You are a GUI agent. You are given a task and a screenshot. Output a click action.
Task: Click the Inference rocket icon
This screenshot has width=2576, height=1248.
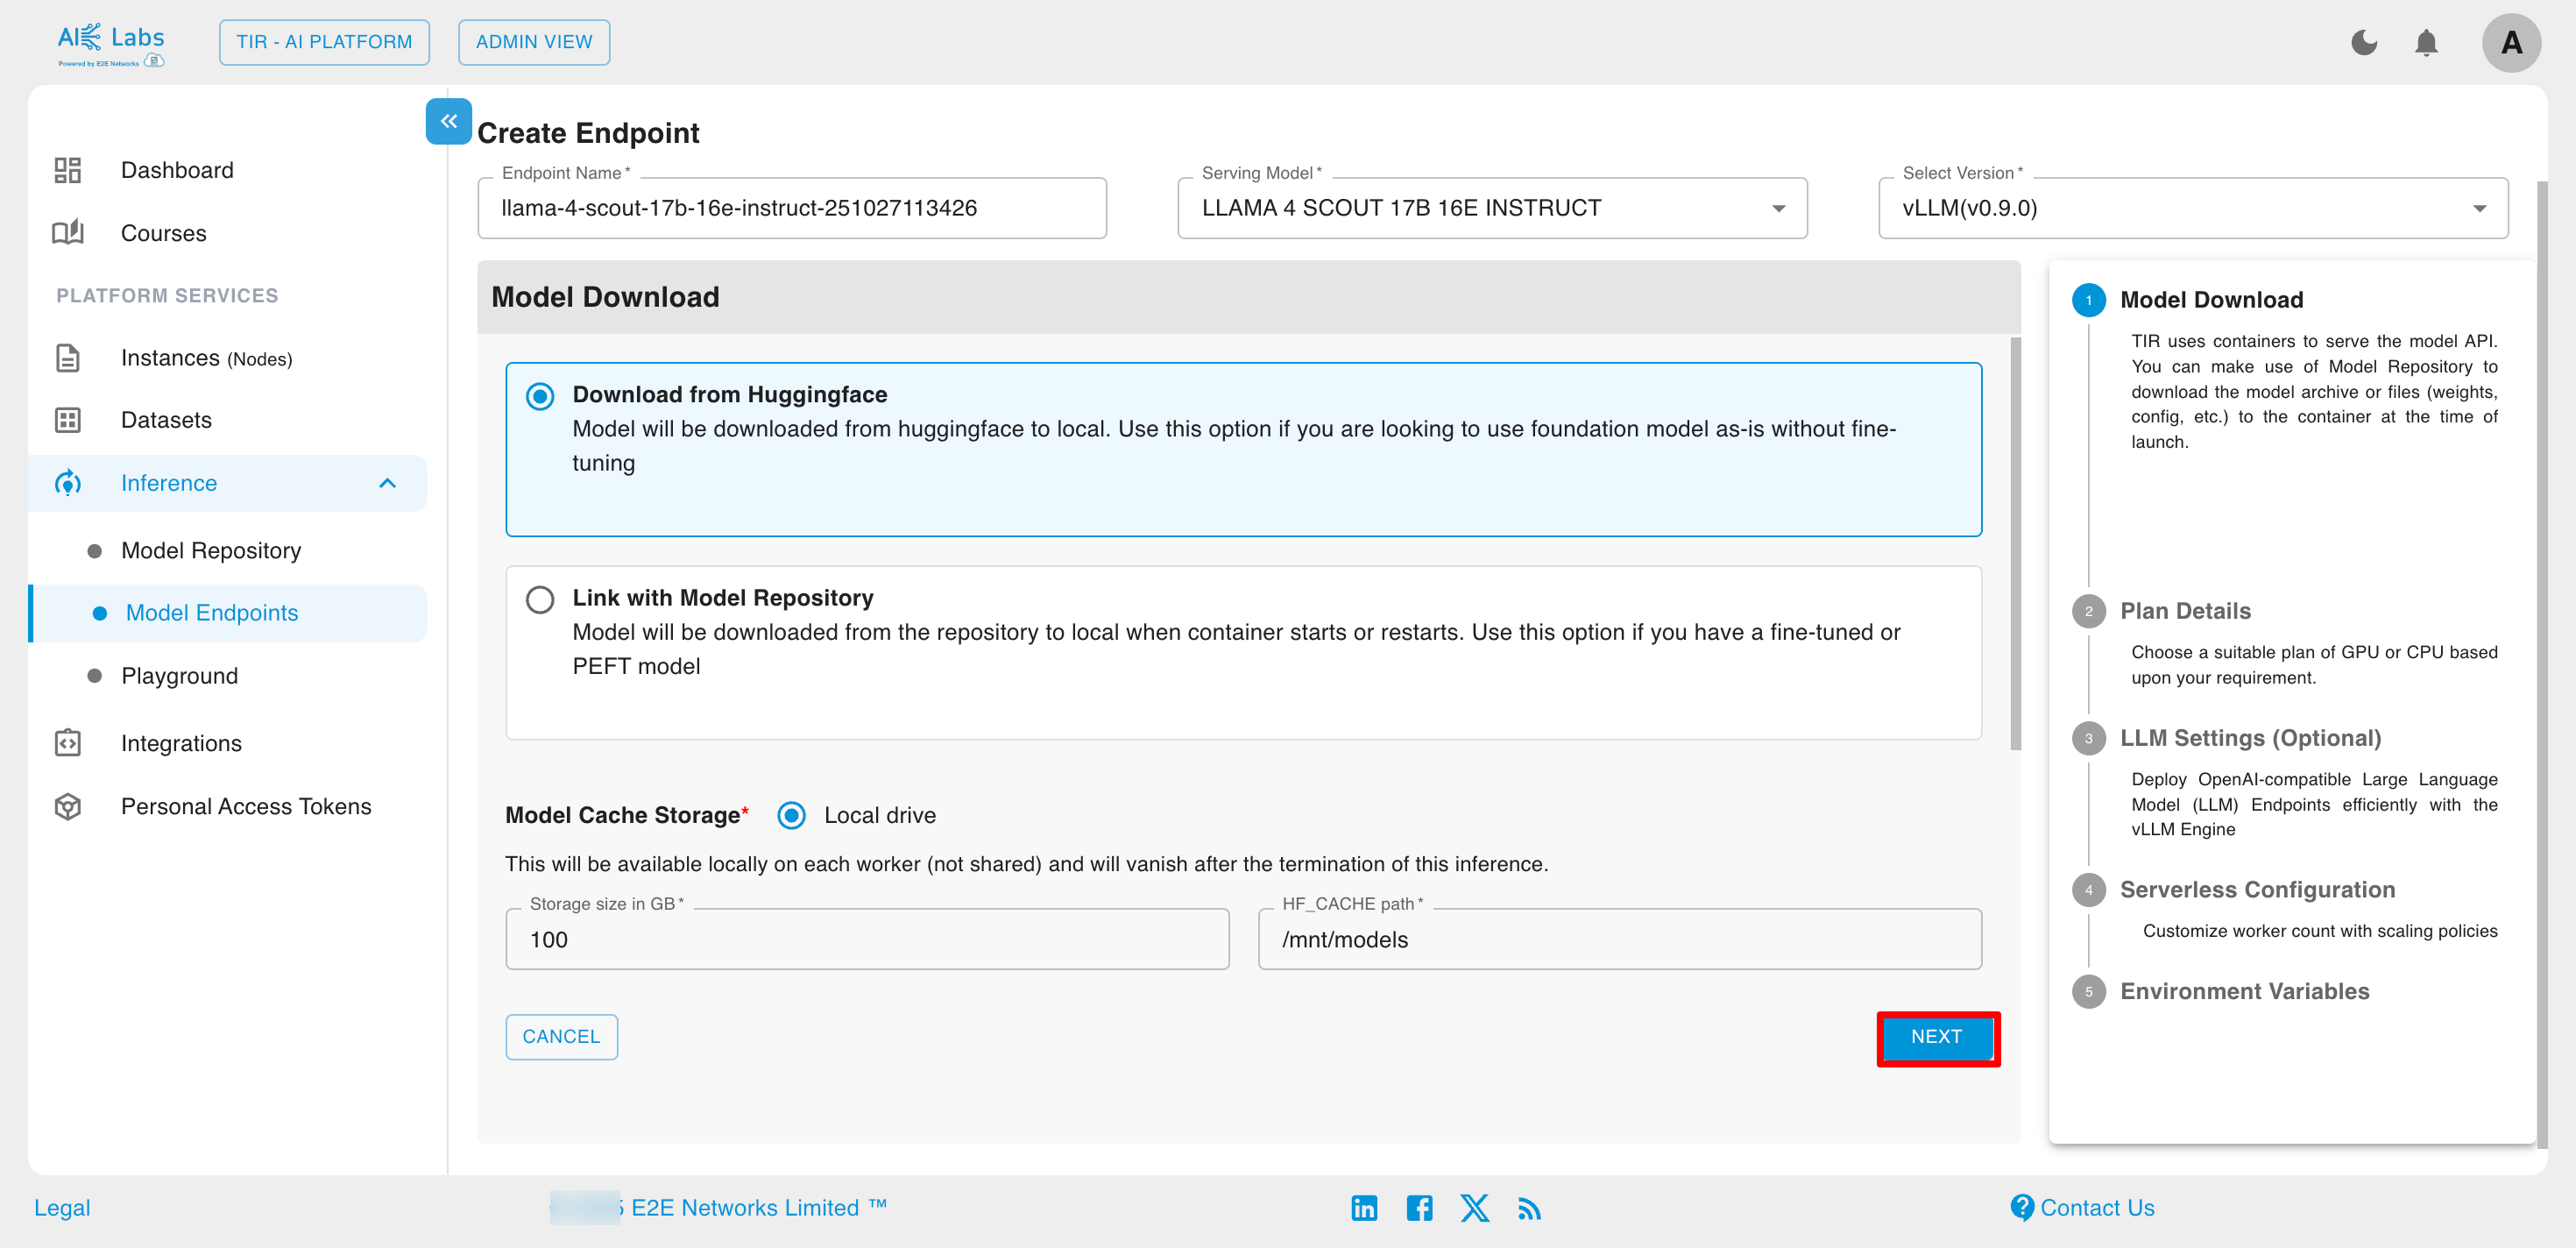tap(67, 483)
